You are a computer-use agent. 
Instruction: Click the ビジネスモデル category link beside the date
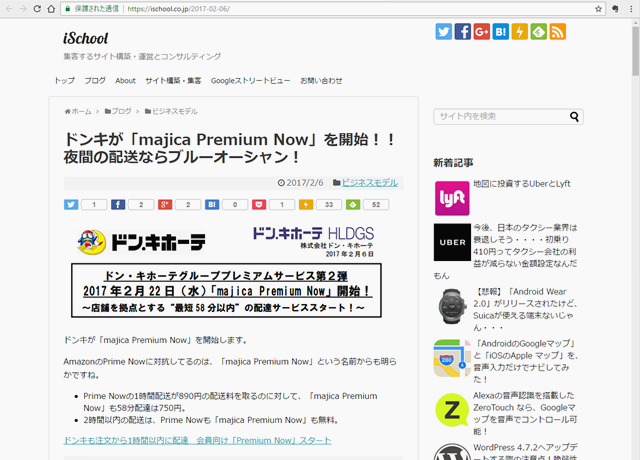coord(369,183)
